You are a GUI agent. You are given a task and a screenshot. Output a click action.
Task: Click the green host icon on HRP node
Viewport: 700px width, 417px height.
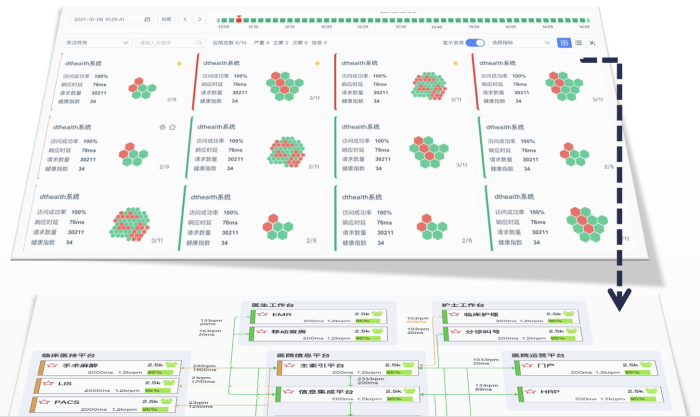click(651, 391)
